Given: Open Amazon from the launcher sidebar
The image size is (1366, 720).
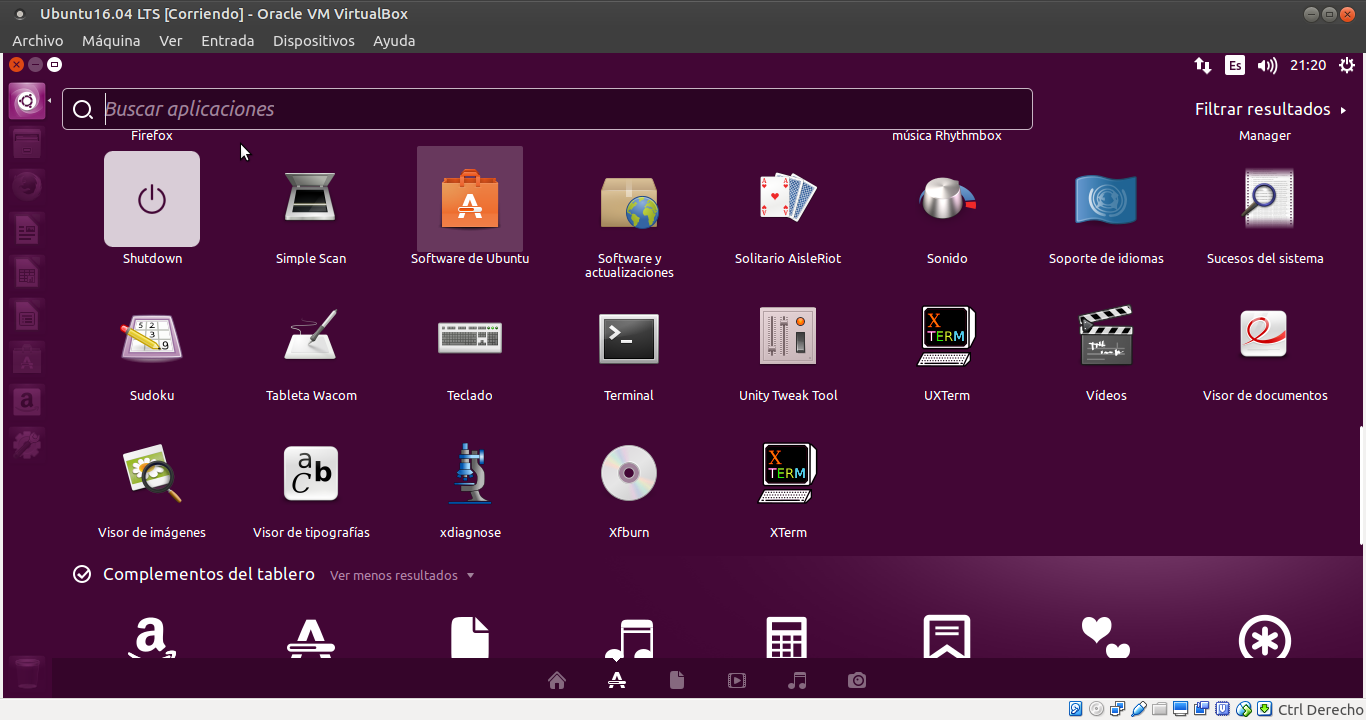Looking at the screenshot, I should pos(27,402).
